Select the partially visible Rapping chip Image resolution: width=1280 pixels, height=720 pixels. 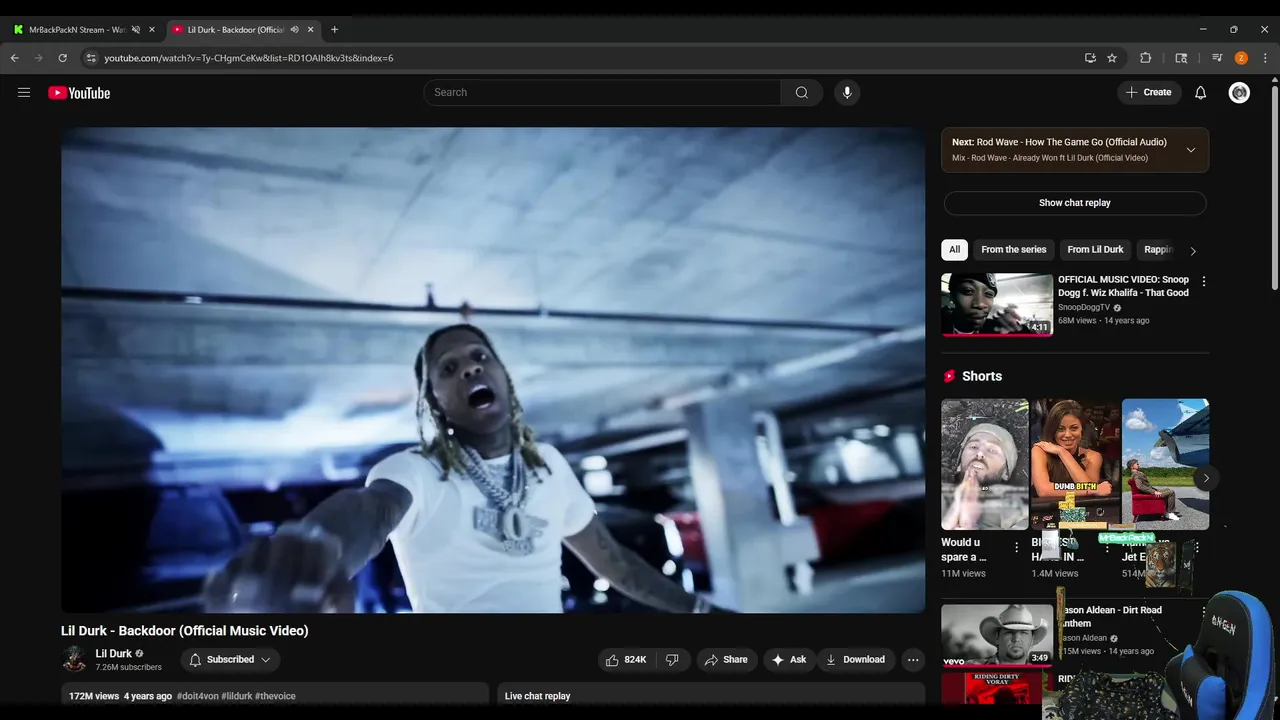point(1158,250)
